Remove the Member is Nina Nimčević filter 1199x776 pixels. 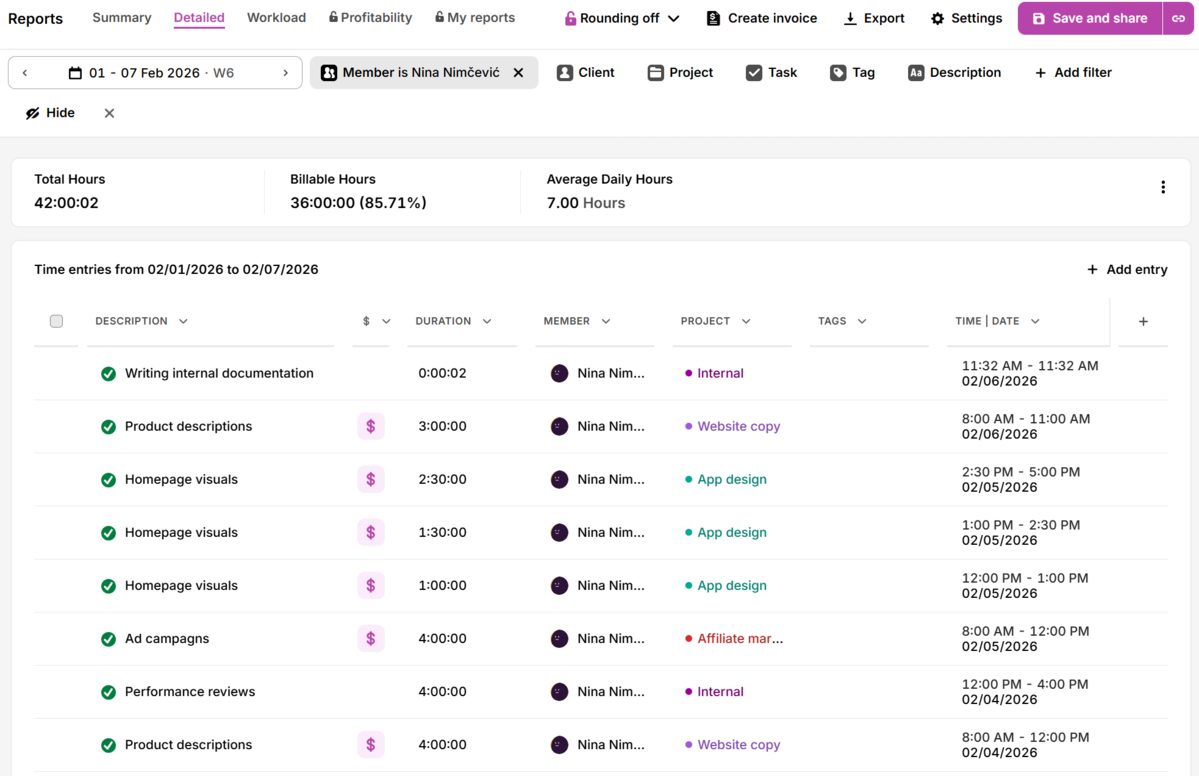coord(518,73)
